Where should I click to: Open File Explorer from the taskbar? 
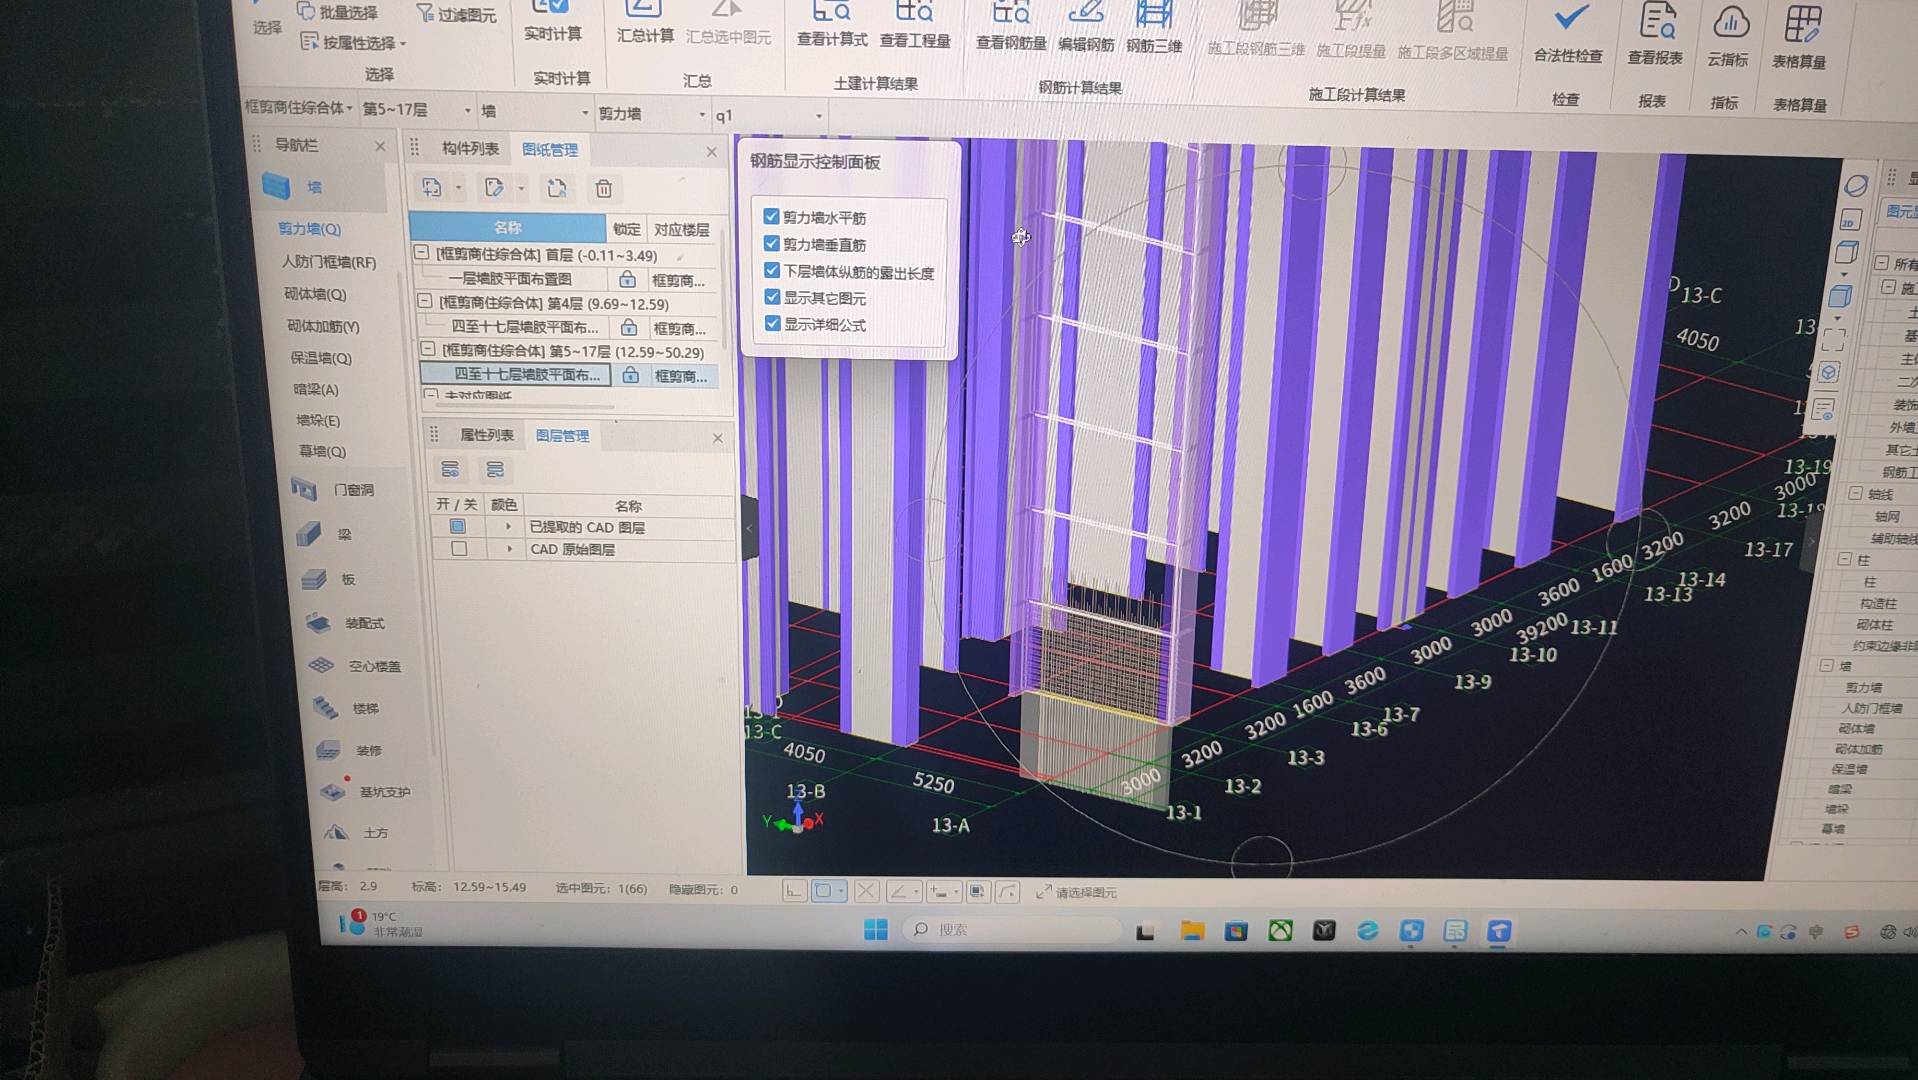1192,931
